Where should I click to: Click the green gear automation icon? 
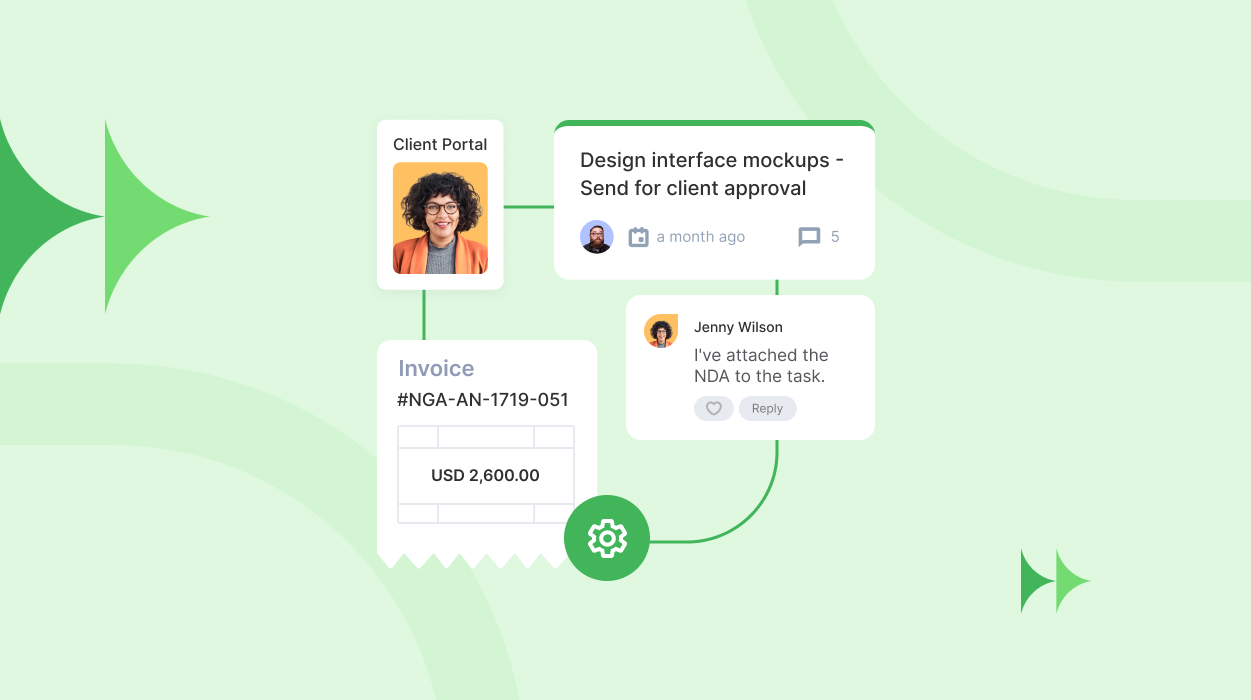coord(607,538)
